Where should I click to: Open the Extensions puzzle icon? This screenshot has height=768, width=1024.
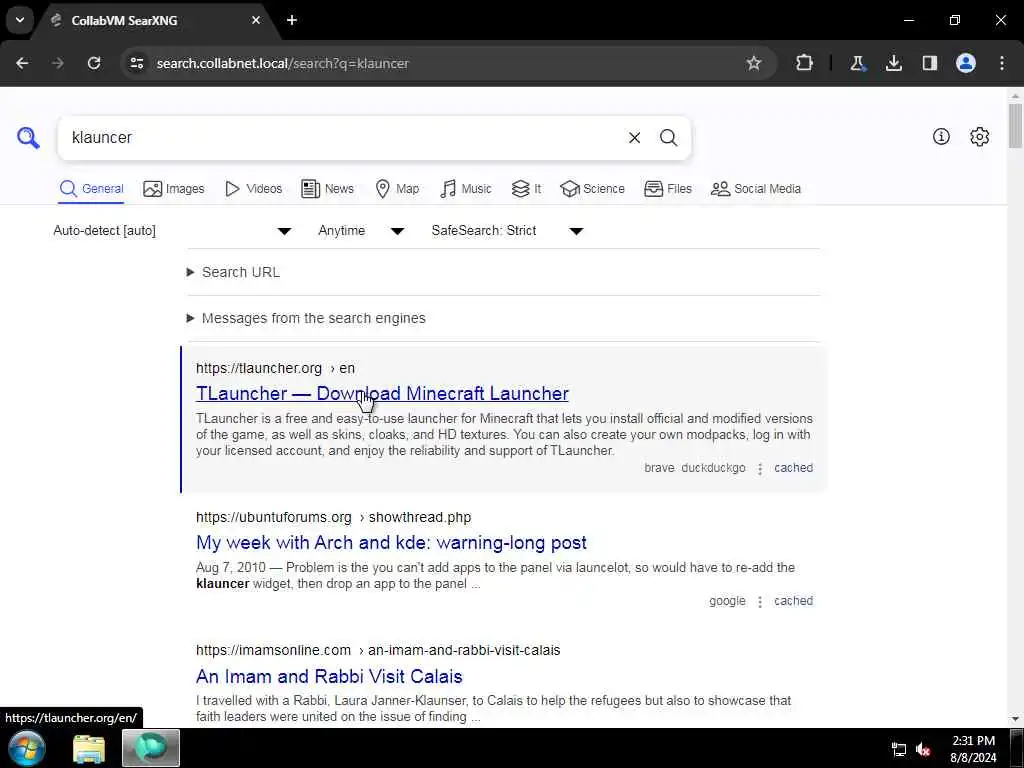tap(805, 63)
